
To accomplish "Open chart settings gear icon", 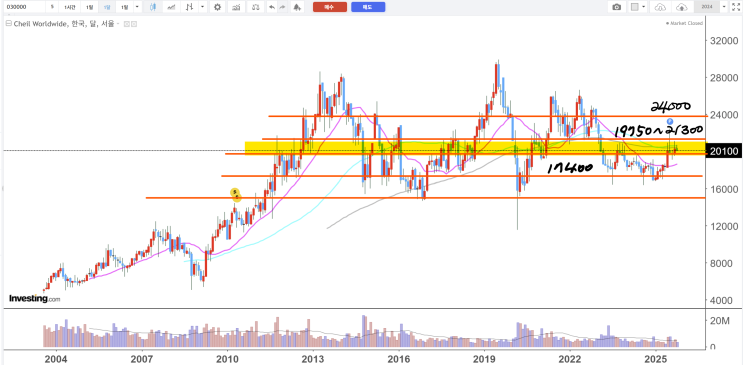I will point(217,7).
